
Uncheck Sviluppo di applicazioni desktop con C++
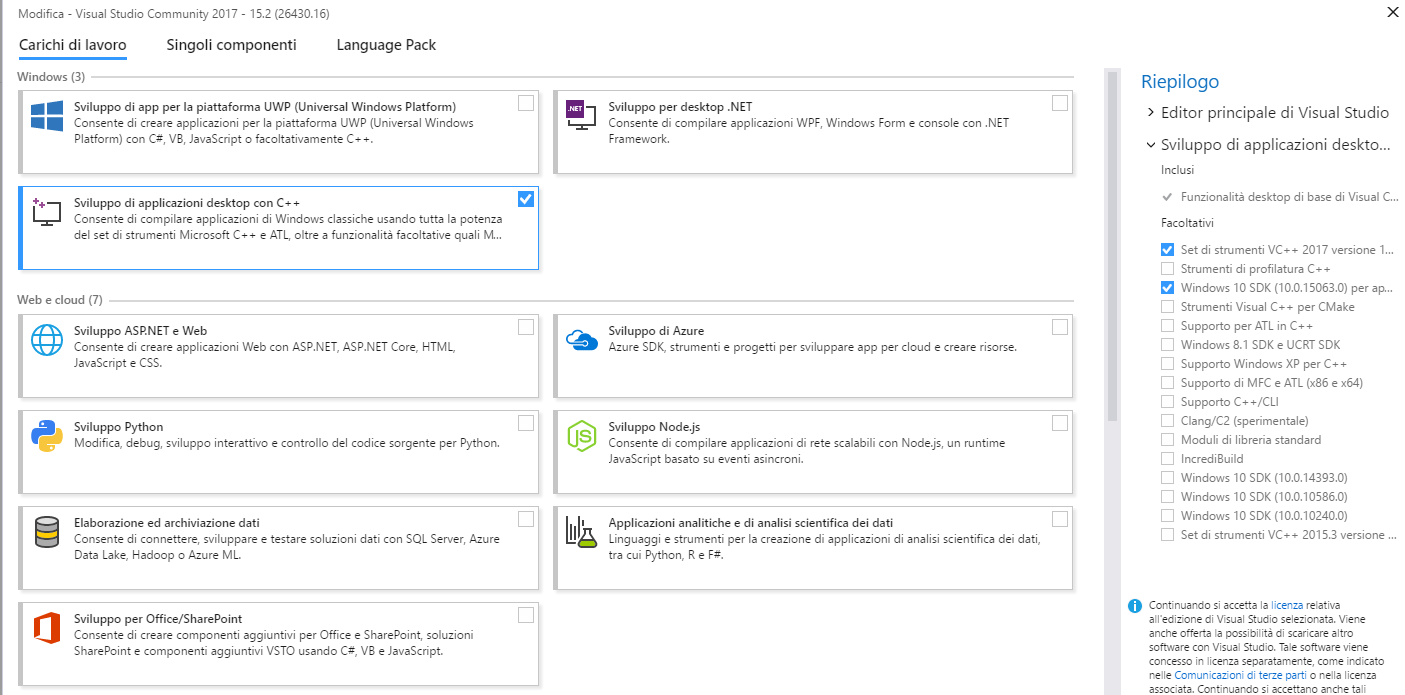(x=526, y=199)
